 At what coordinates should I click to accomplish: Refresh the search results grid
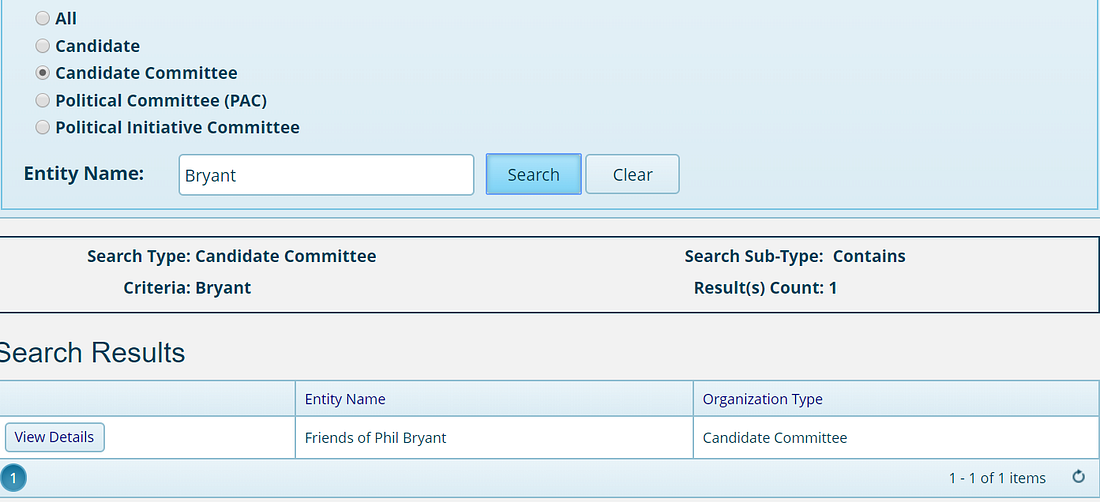point(1079,477)
